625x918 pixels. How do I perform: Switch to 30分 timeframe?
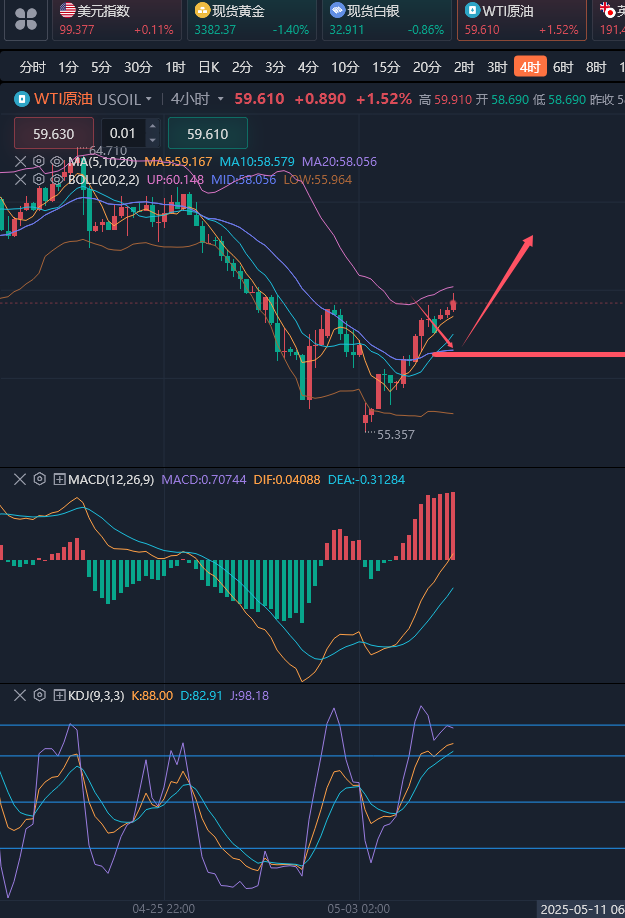pos(138,67)
